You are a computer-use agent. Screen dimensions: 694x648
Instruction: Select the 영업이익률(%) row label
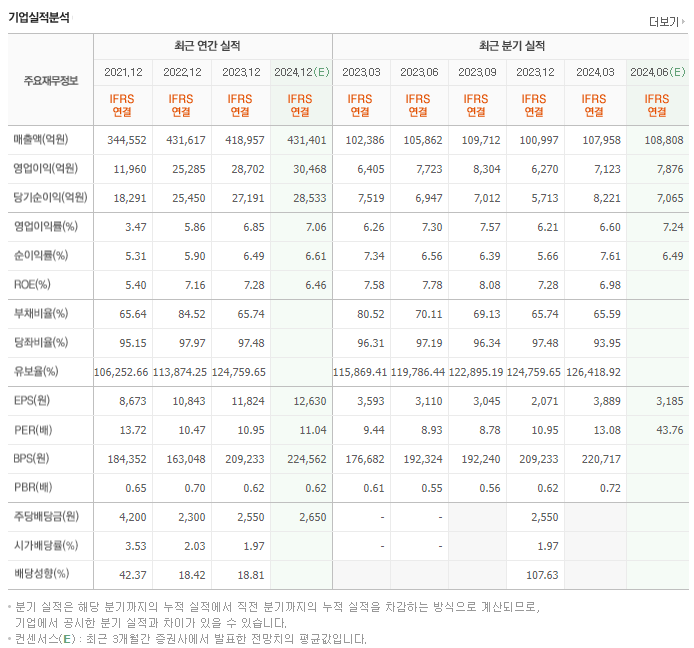coord(46,226)
